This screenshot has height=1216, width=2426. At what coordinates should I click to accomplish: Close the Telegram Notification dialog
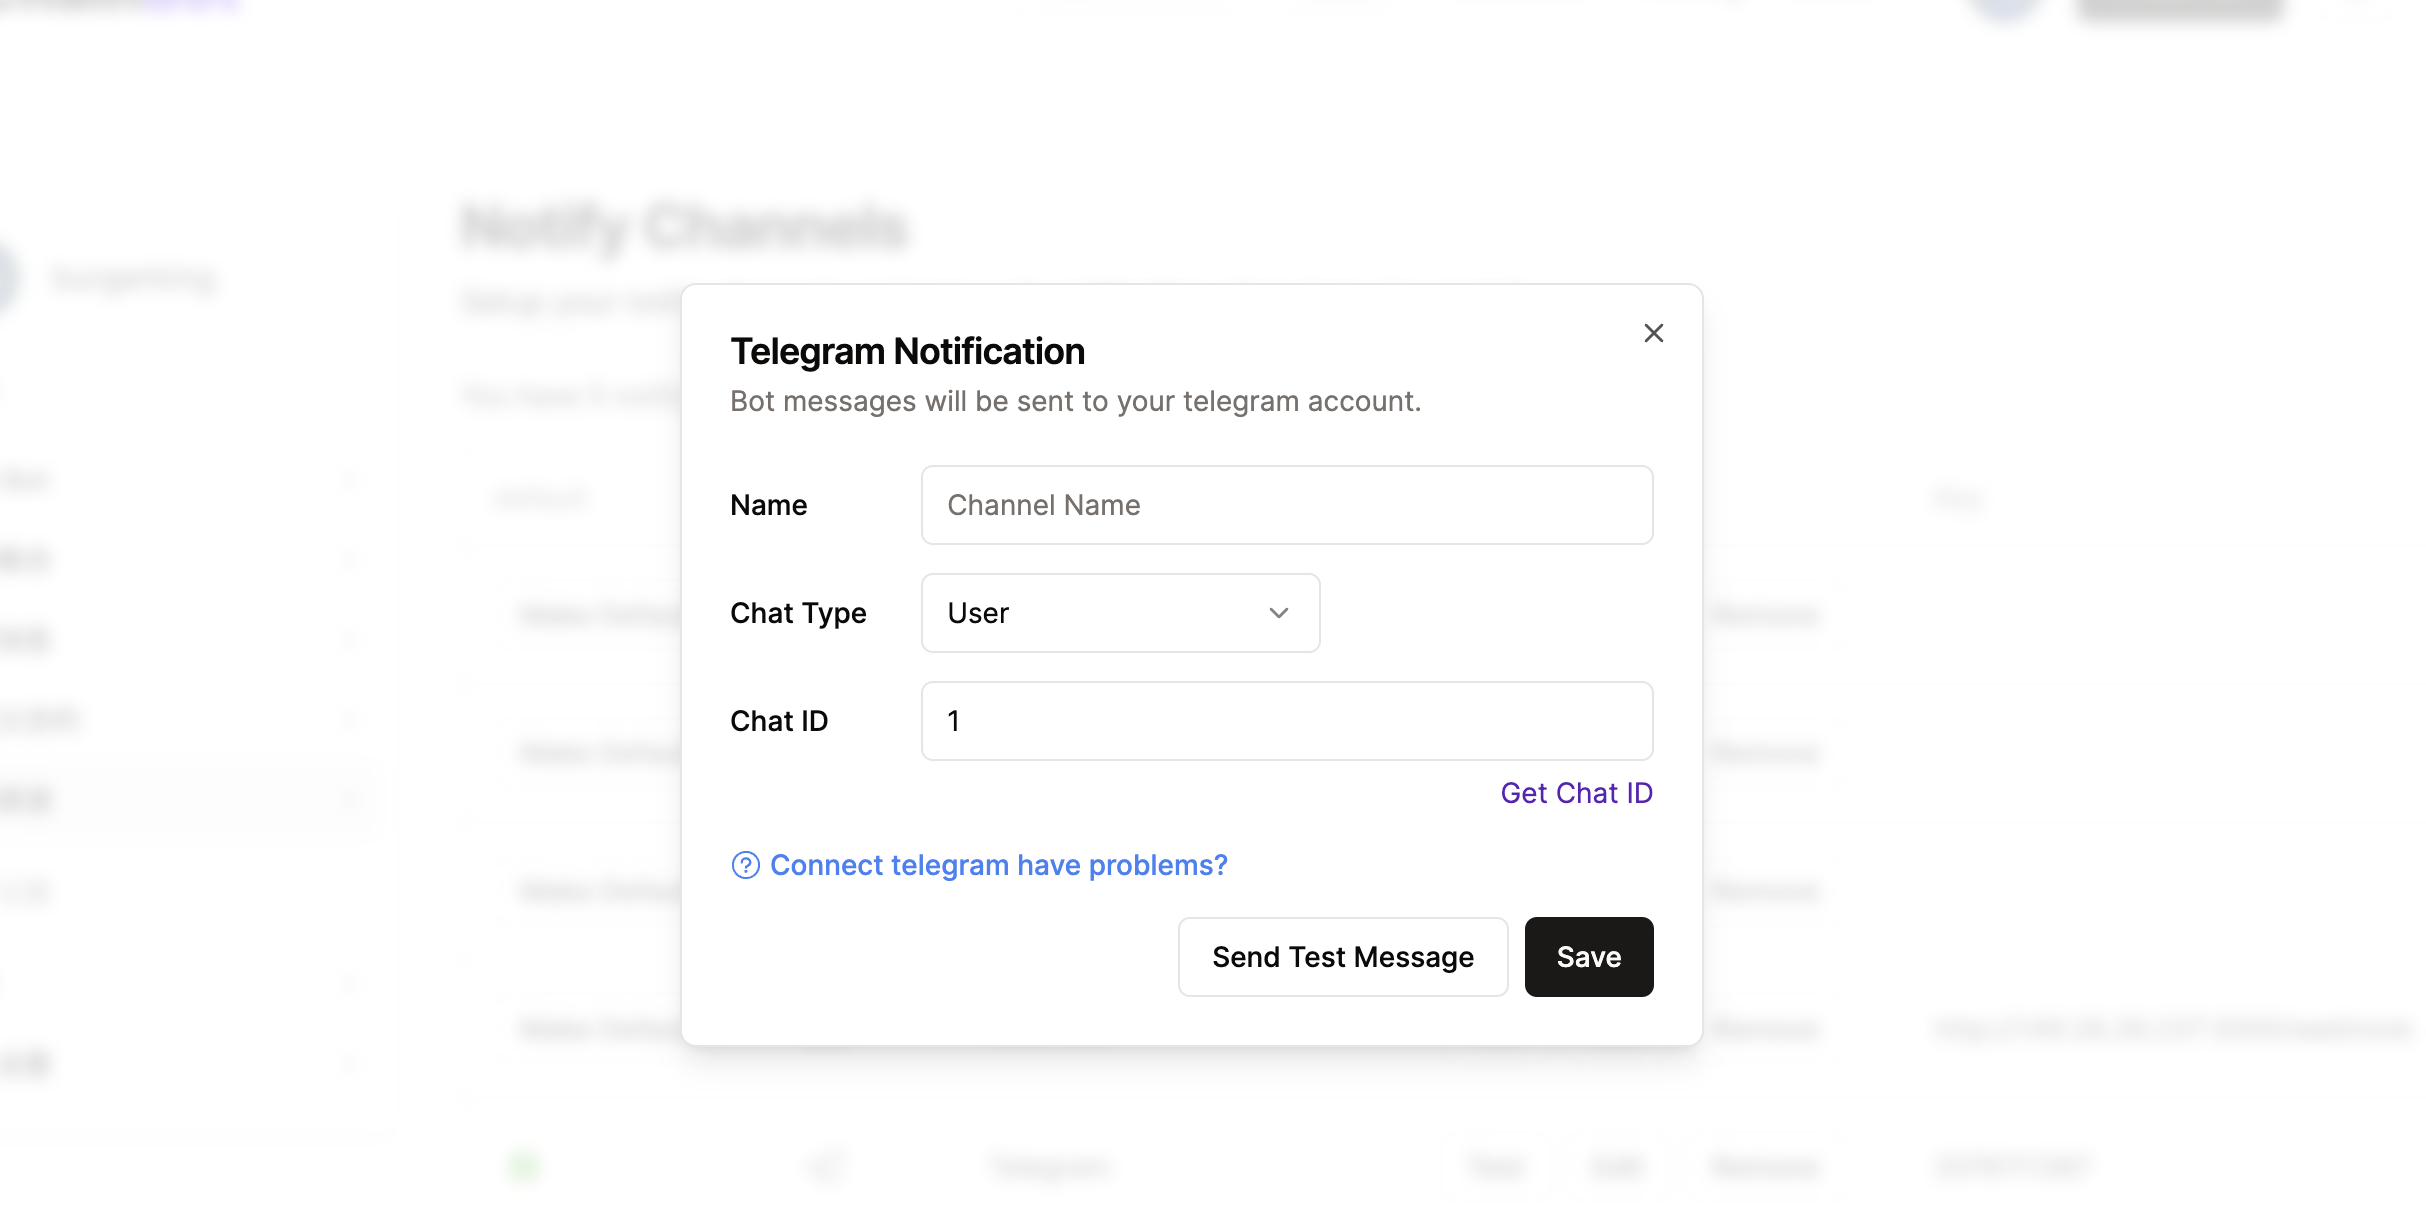tap(1653, 333)
